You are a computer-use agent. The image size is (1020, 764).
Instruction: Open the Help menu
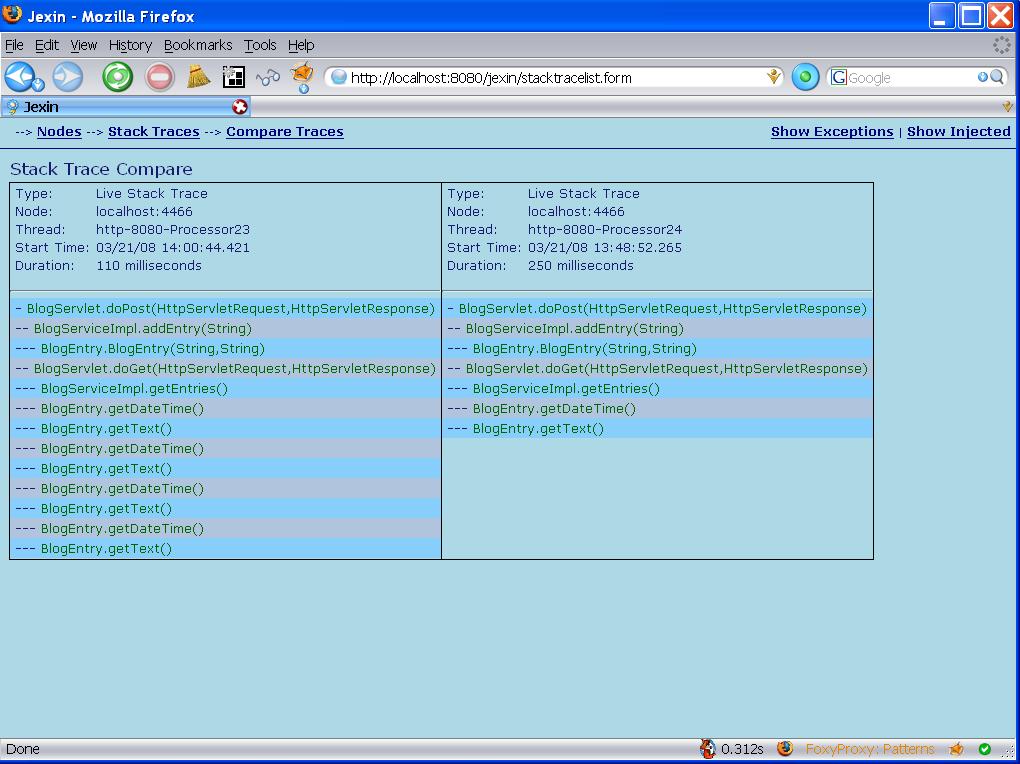301,45
